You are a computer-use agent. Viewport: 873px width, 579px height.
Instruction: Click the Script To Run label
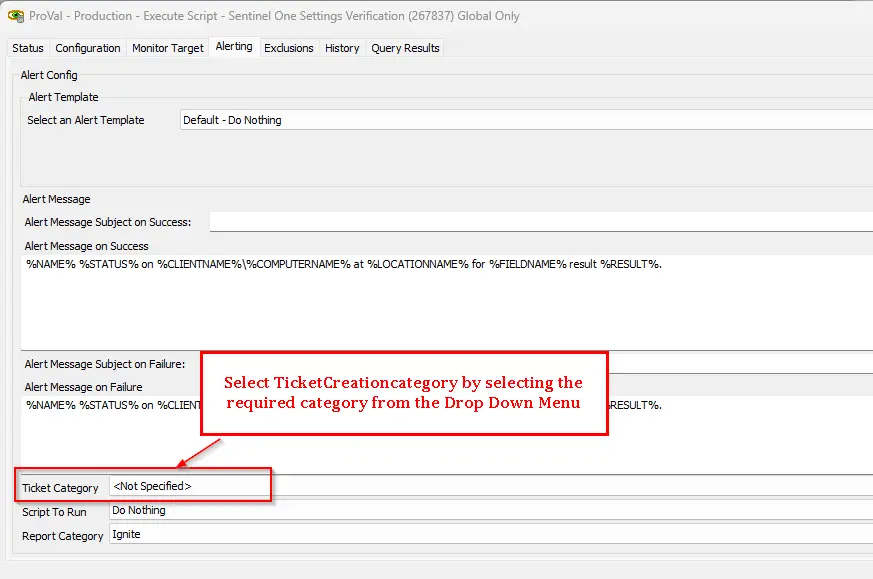(x=54, y=512)
